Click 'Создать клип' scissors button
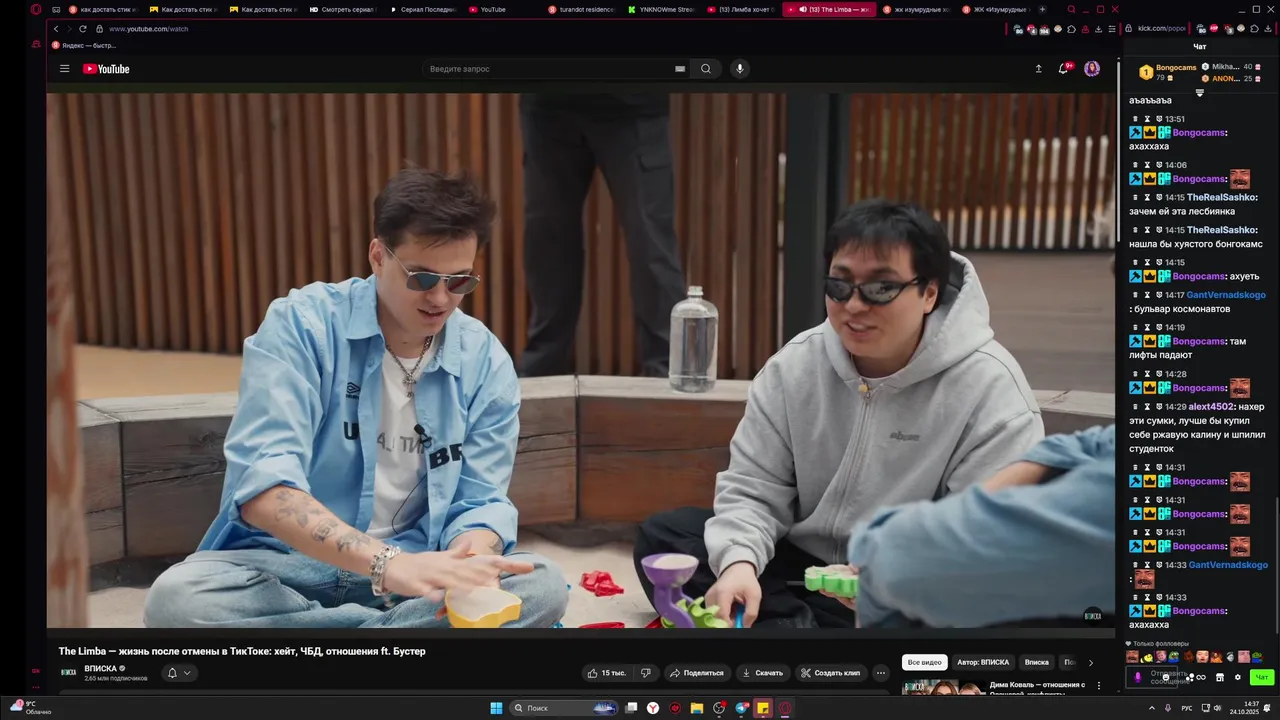Screen dimensions: 1280x720 tap(831, 673)
